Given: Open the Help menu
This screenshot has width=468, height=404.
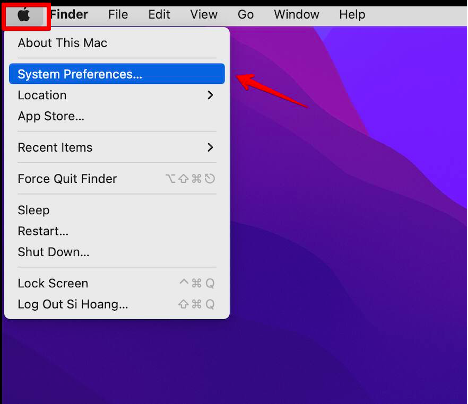Looking at the screenshot, I should [352, 15].
